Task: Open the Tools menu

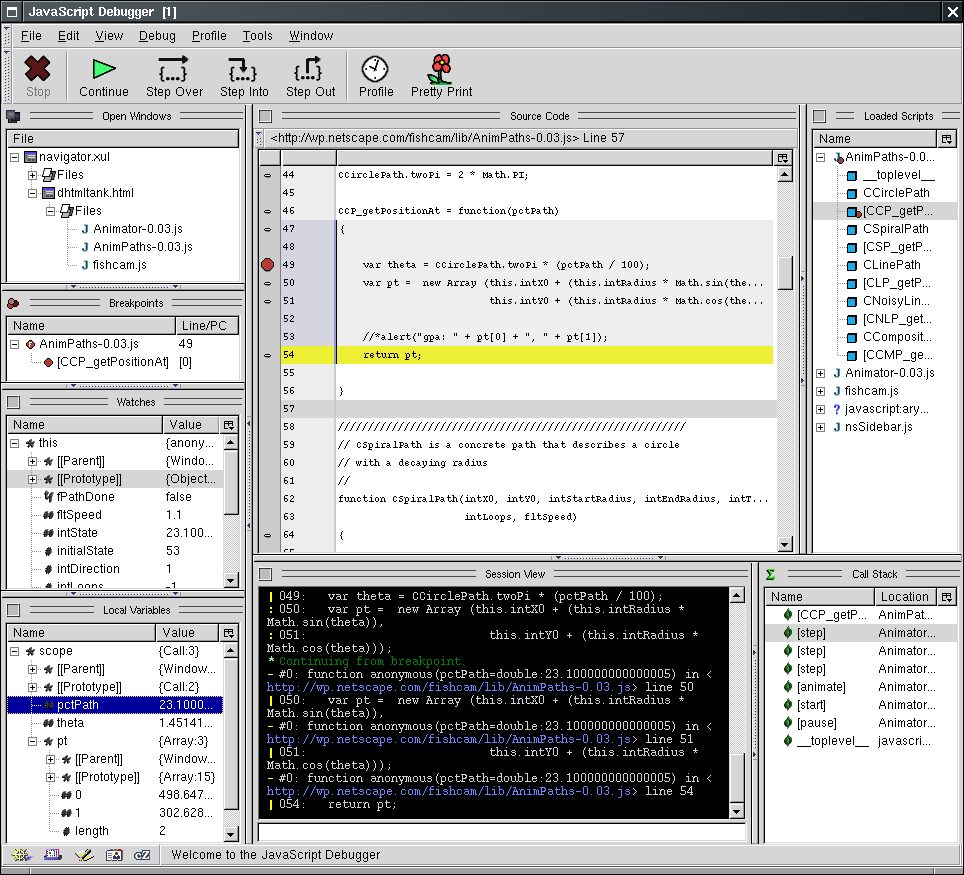Action: click(x=257, y=36)
